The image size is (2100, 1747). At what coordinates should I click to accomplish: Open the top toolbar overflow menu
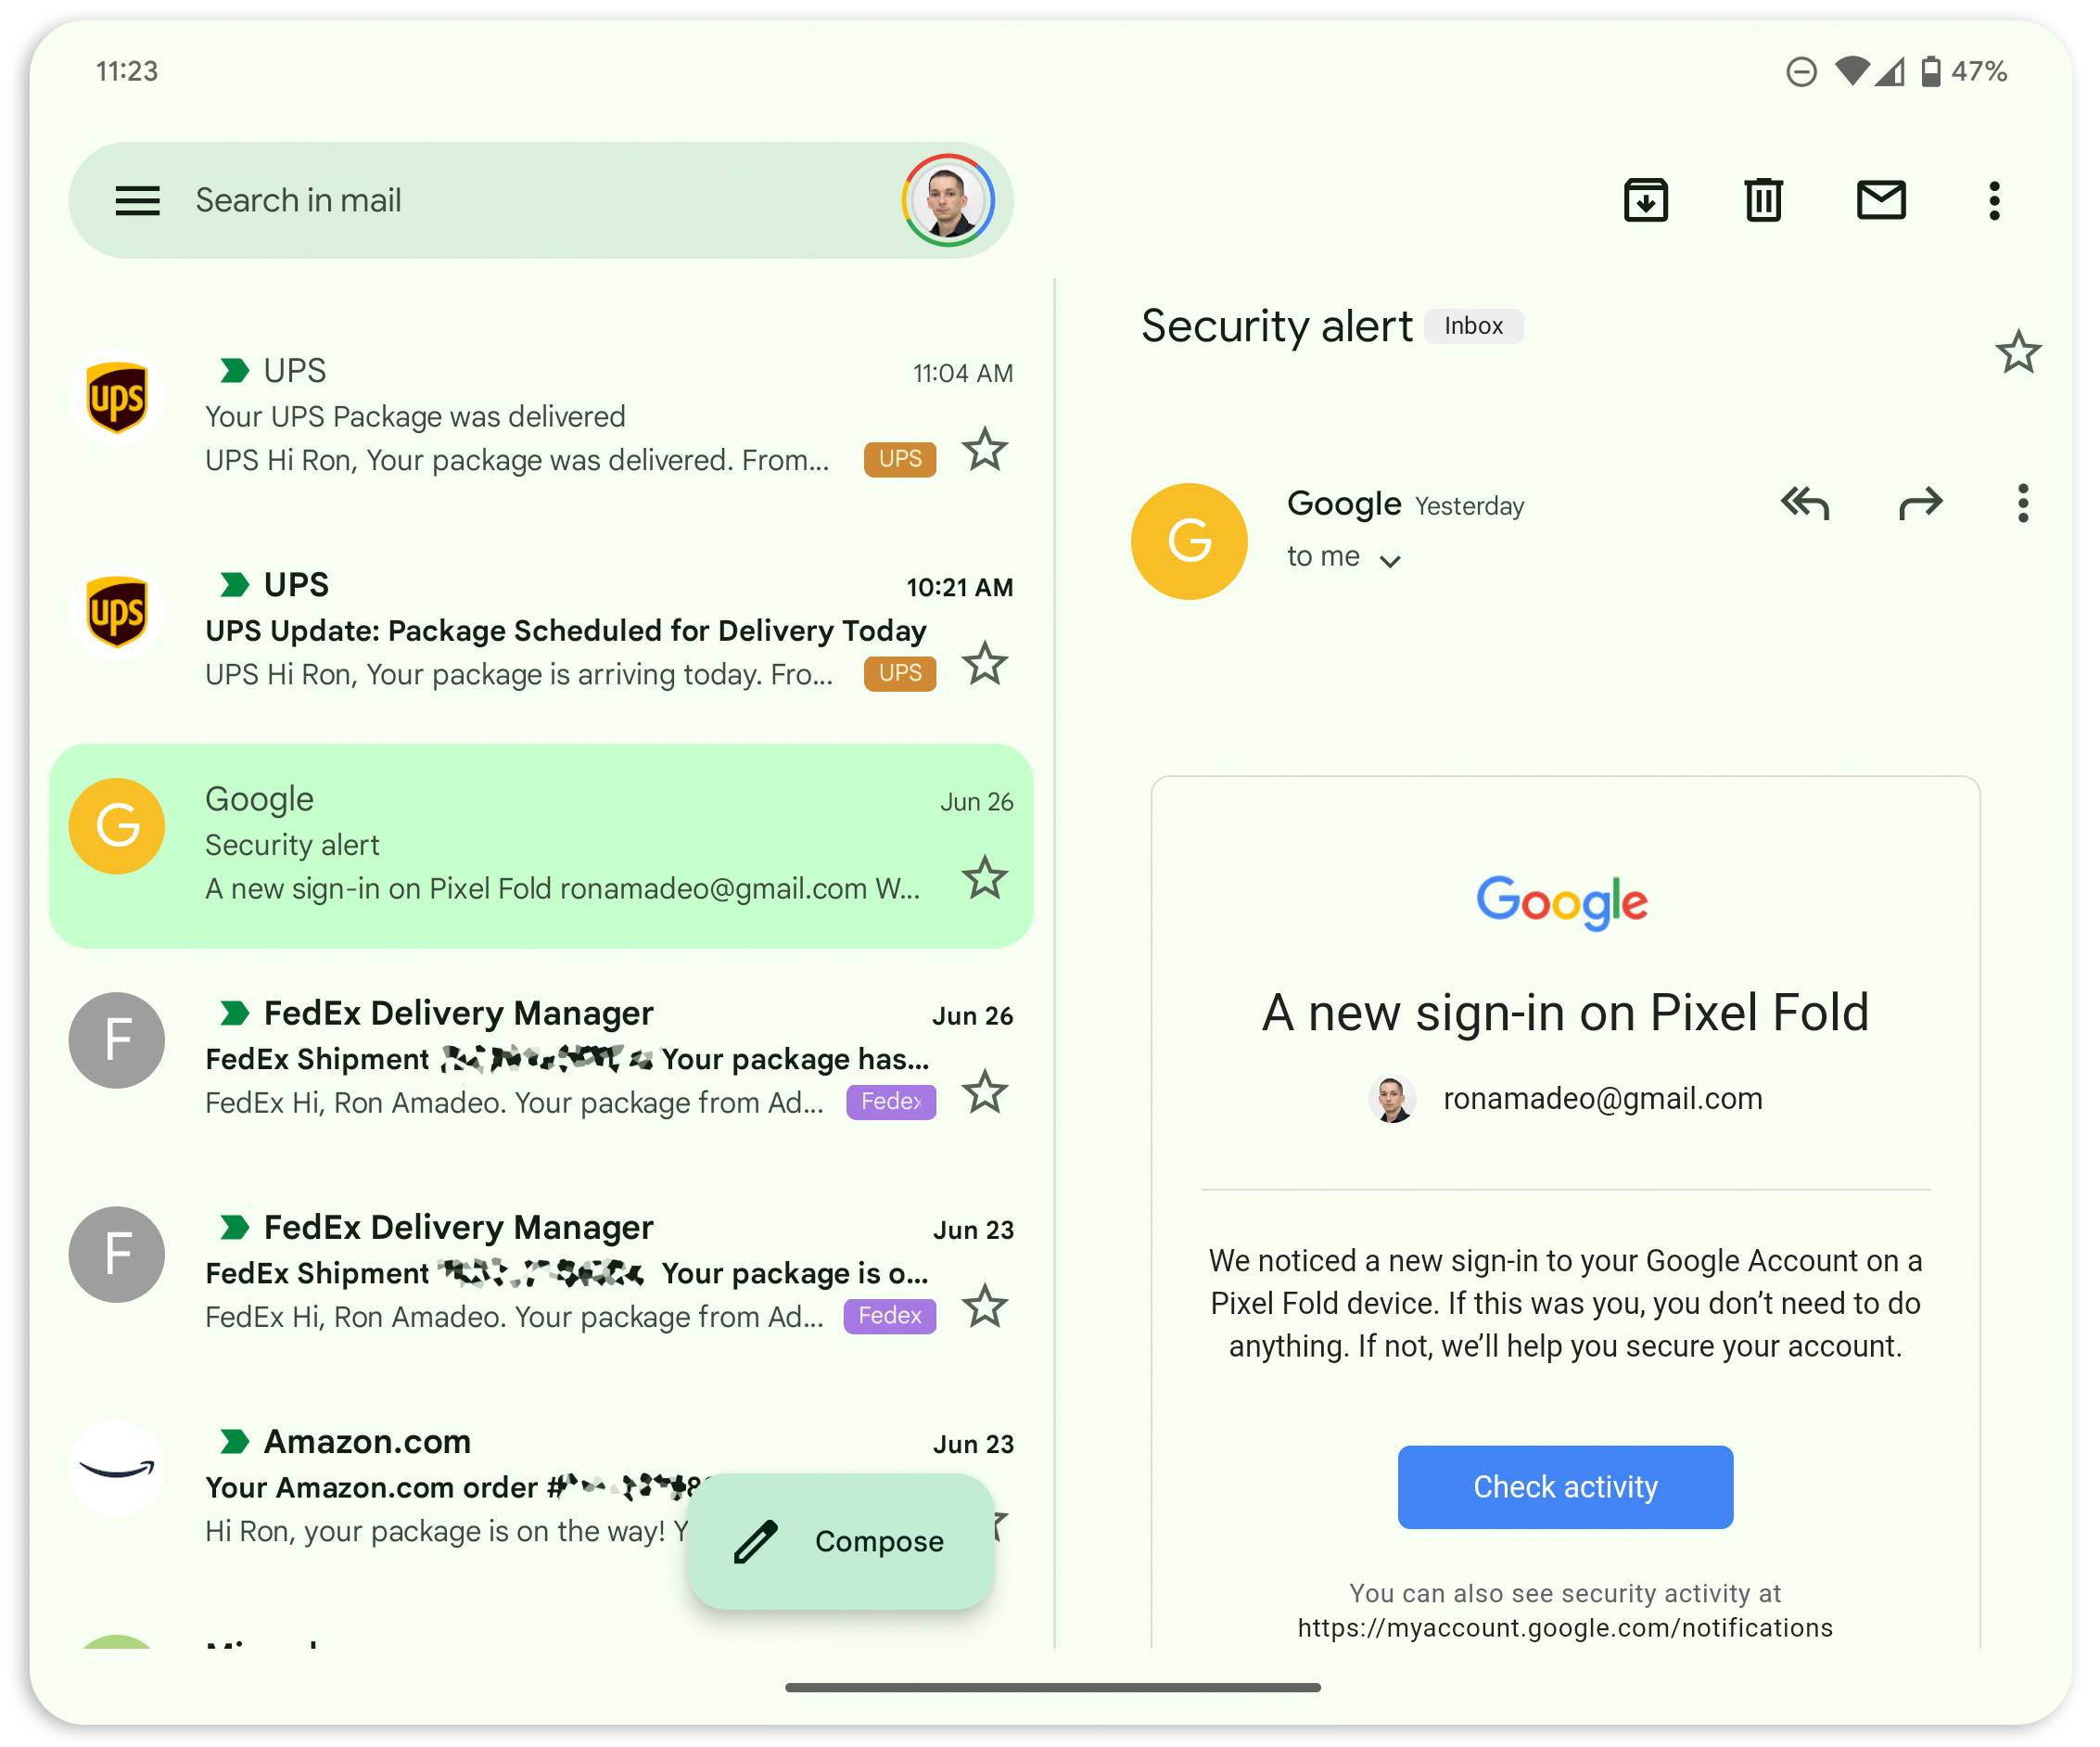(1994, 200)
